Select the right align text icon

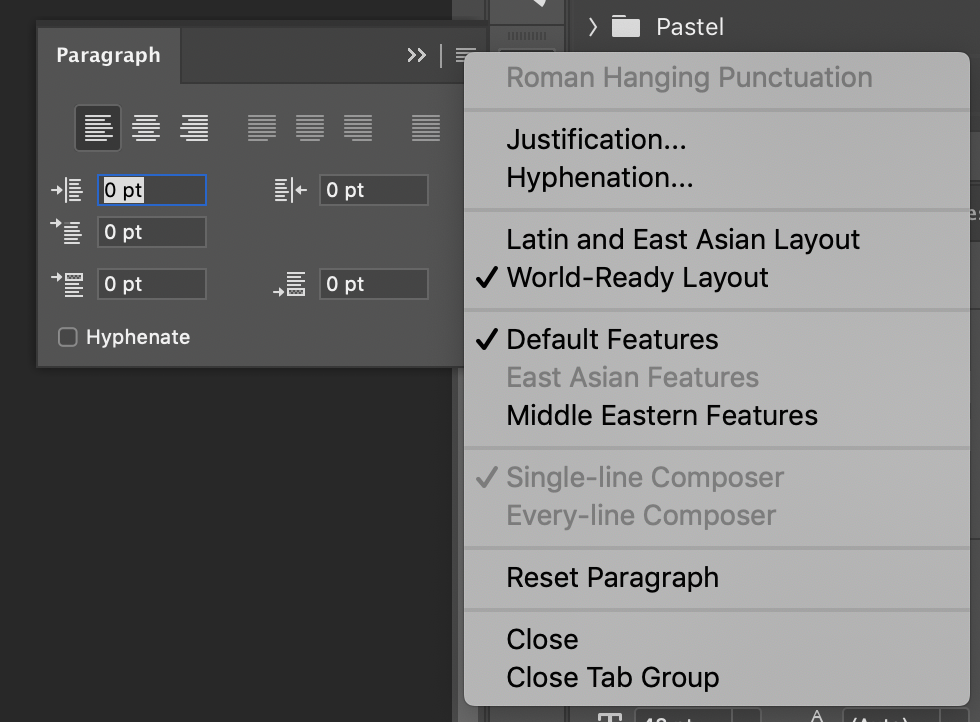pyautogui.click(x=196, y=128)
